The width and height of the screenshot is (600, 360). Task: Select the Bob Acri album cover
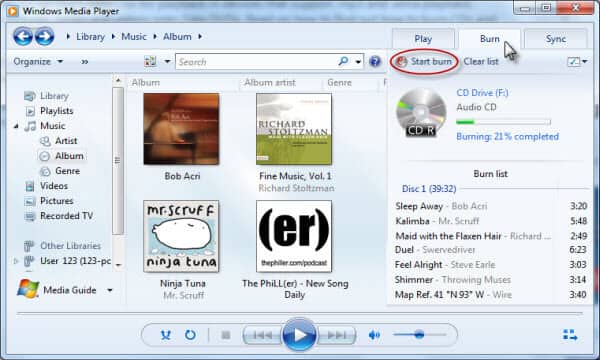tap(181, 129)
